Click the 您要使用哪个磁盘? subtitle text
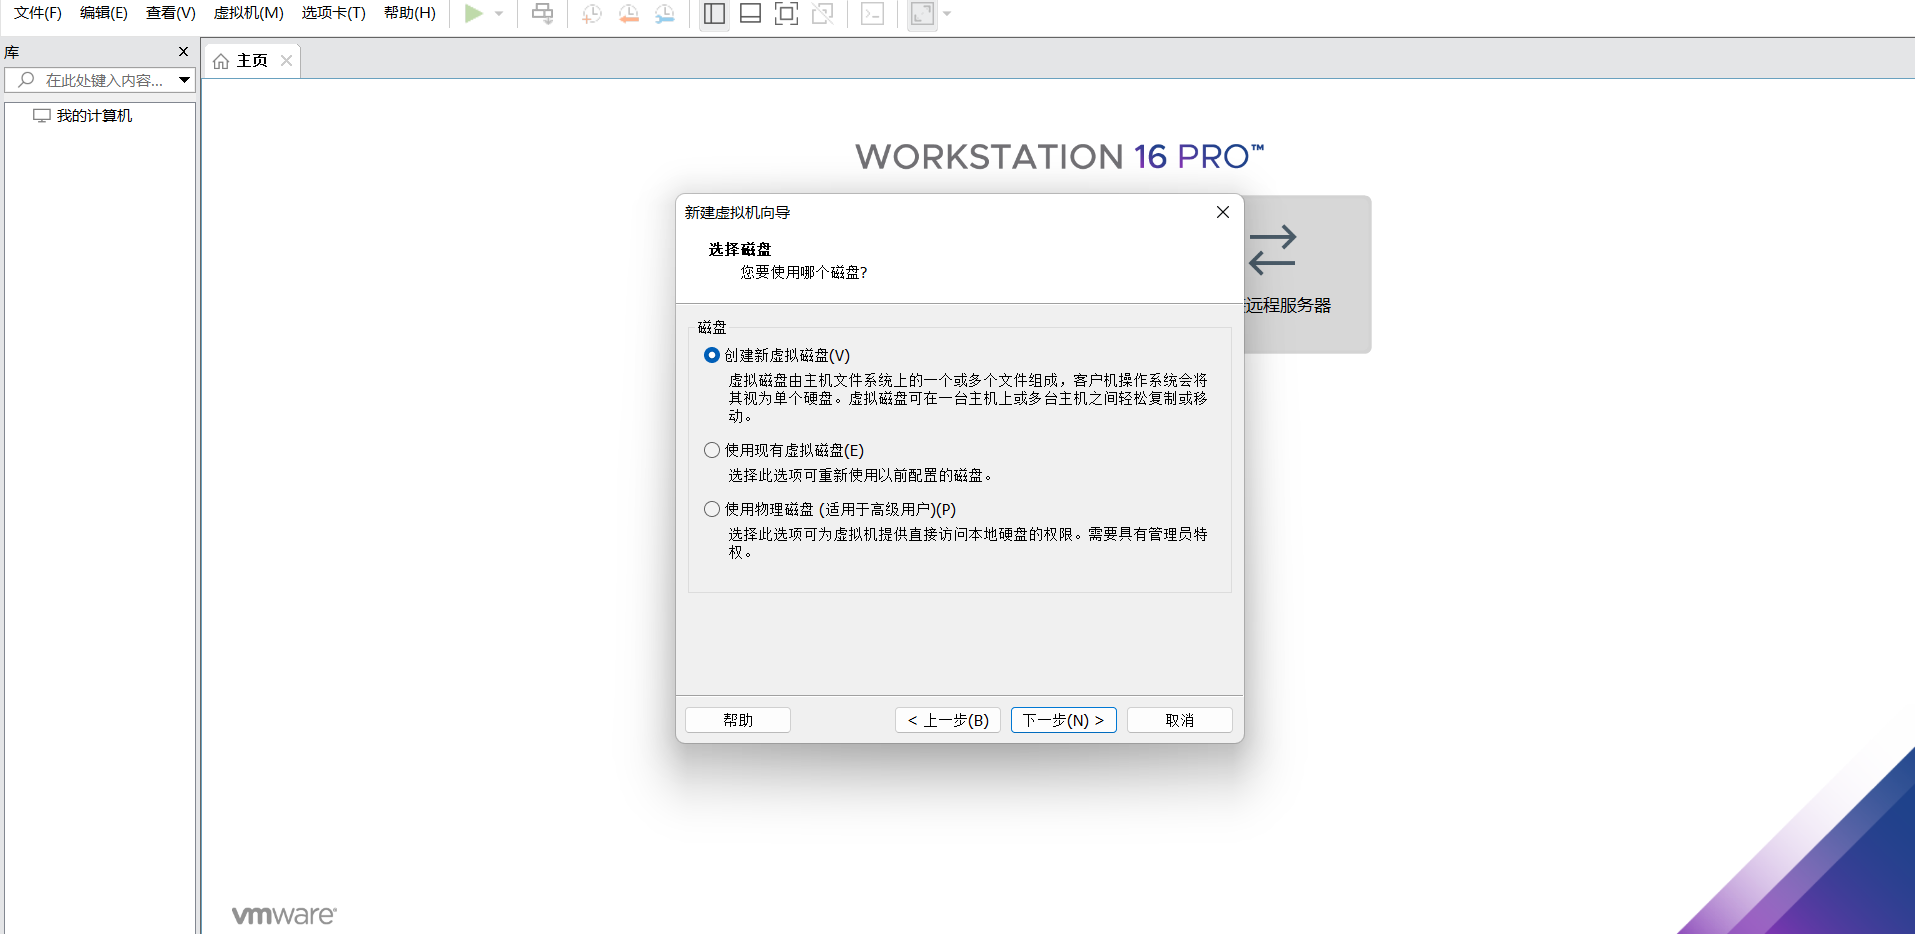Screen dimensions: 1915x934 804,272
